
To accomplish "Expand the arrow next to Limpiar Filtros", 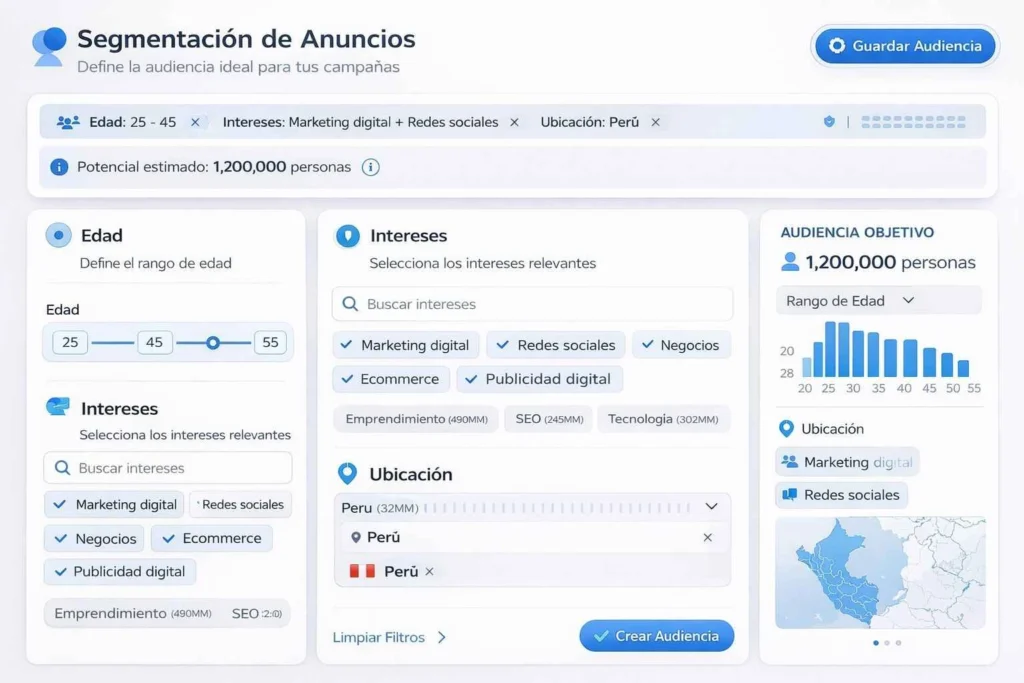I will (x=441, y=636).
